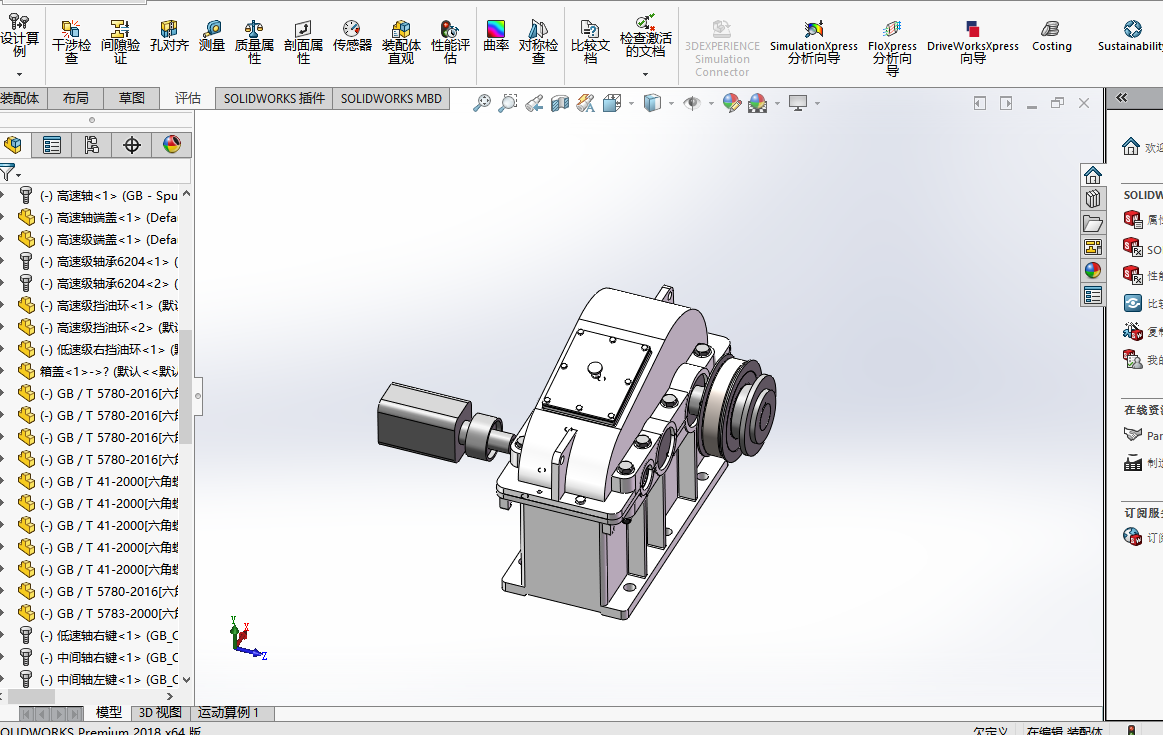
Task: Open Mass Properties (质量属性)
Action: pos(254,43)
